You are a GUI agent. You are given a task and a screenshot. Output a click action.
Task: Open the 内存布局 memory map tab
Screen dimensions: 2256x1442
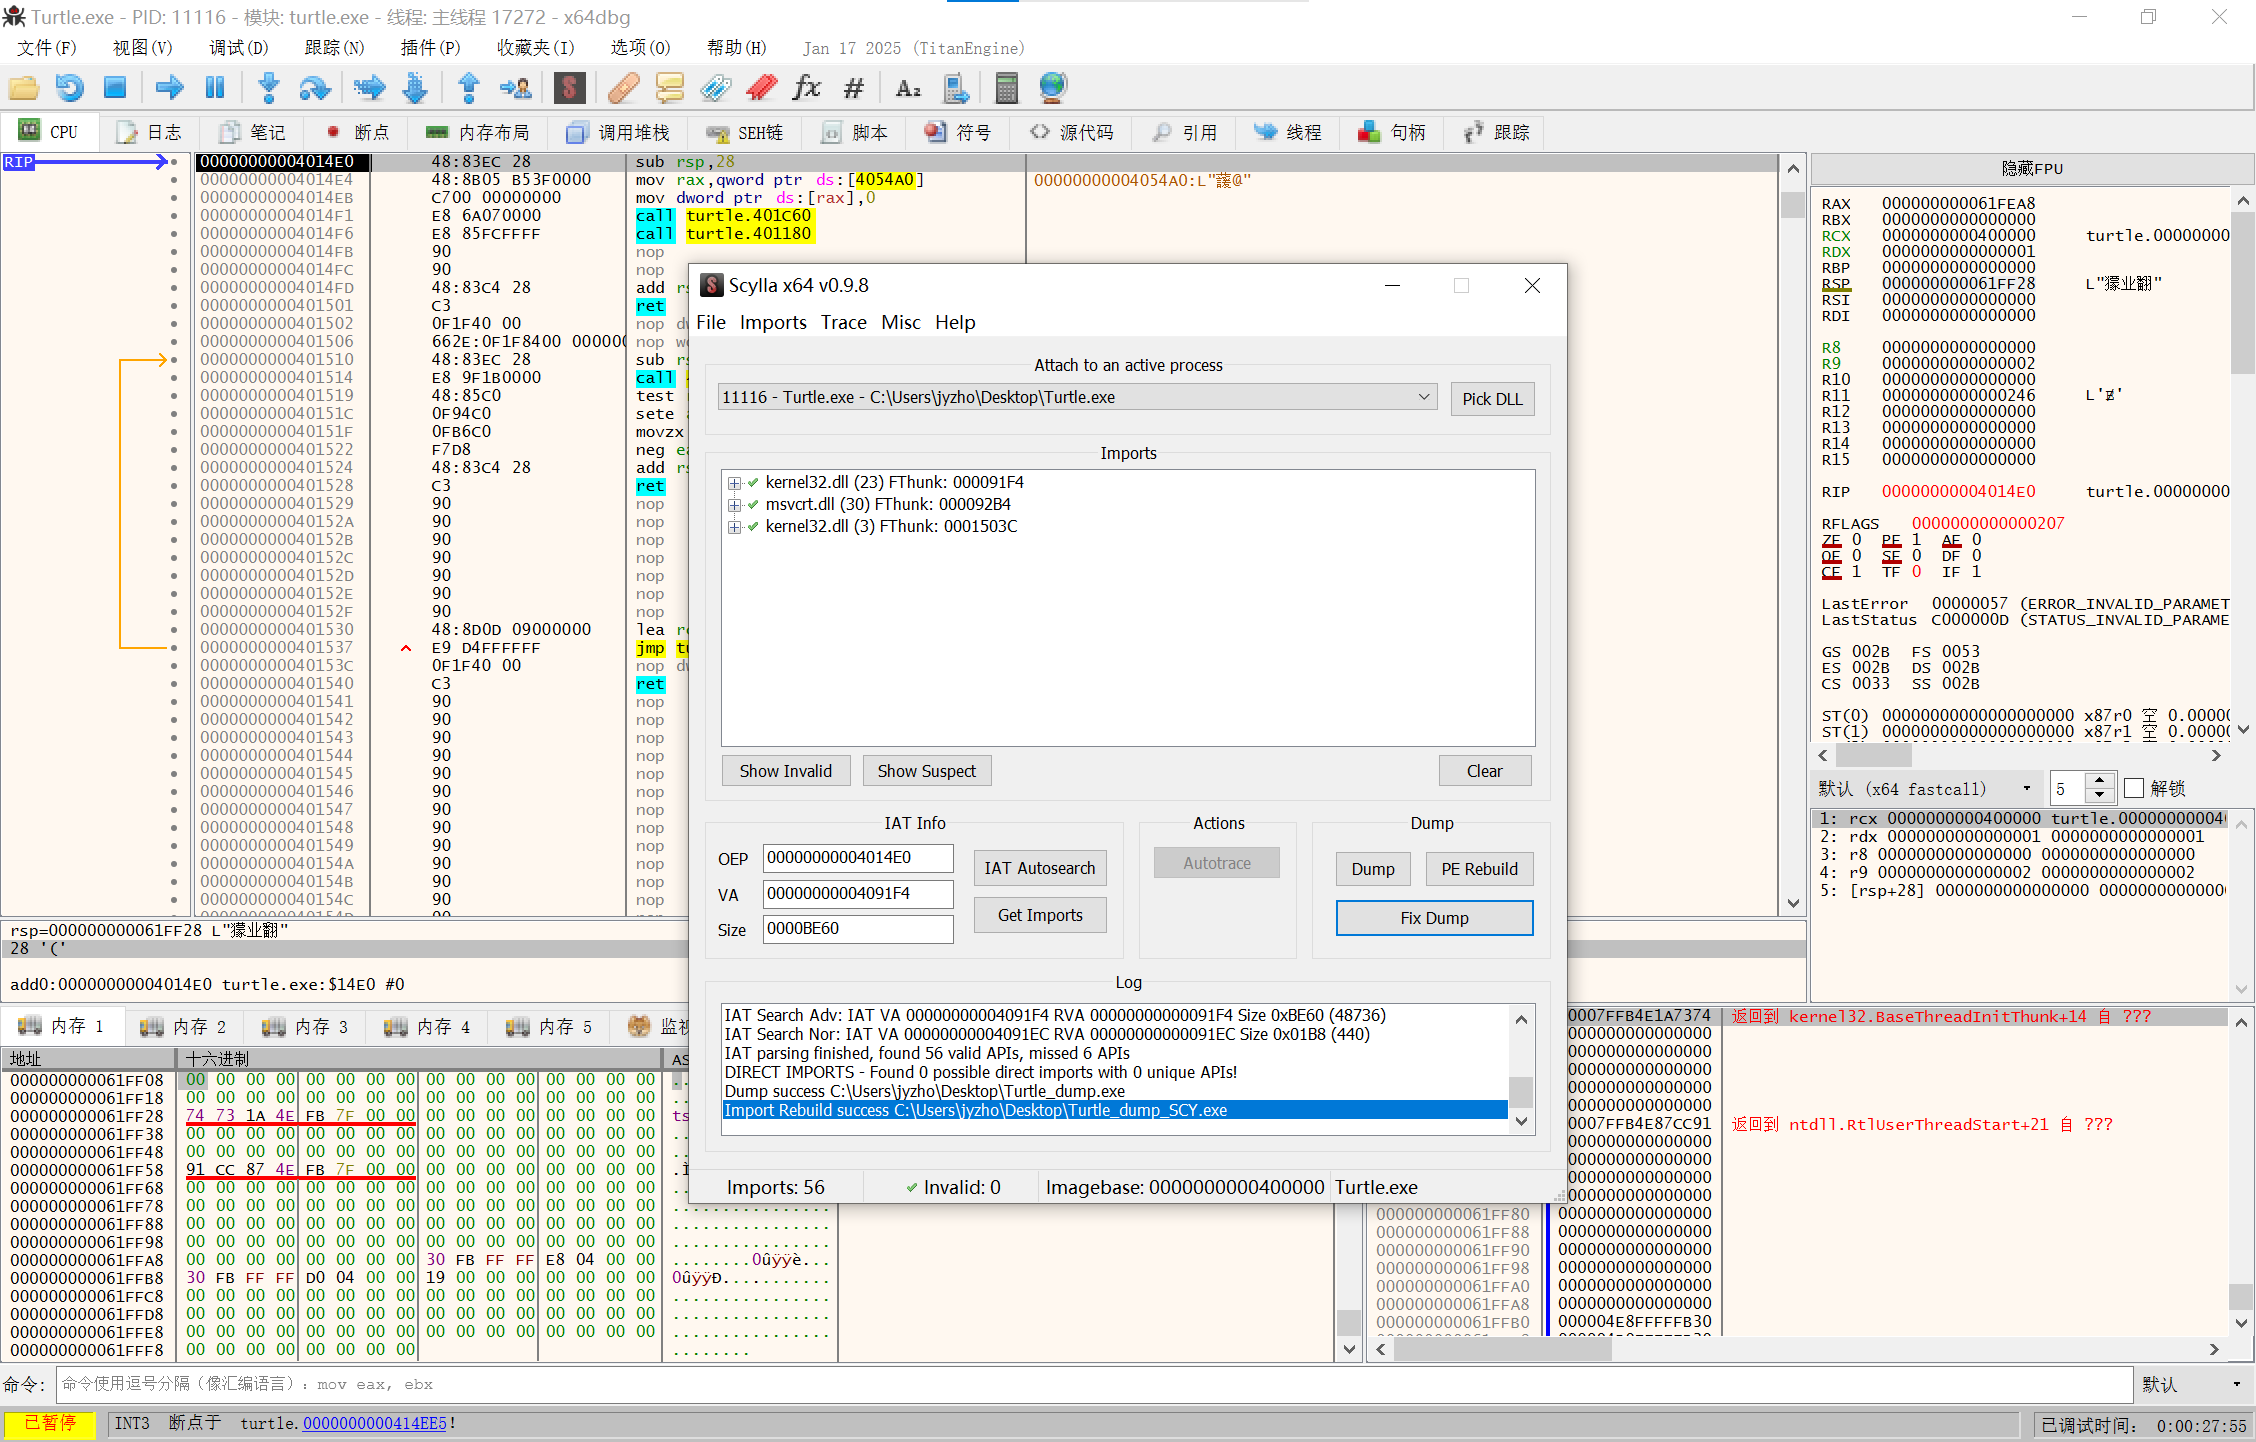(478, 132)
